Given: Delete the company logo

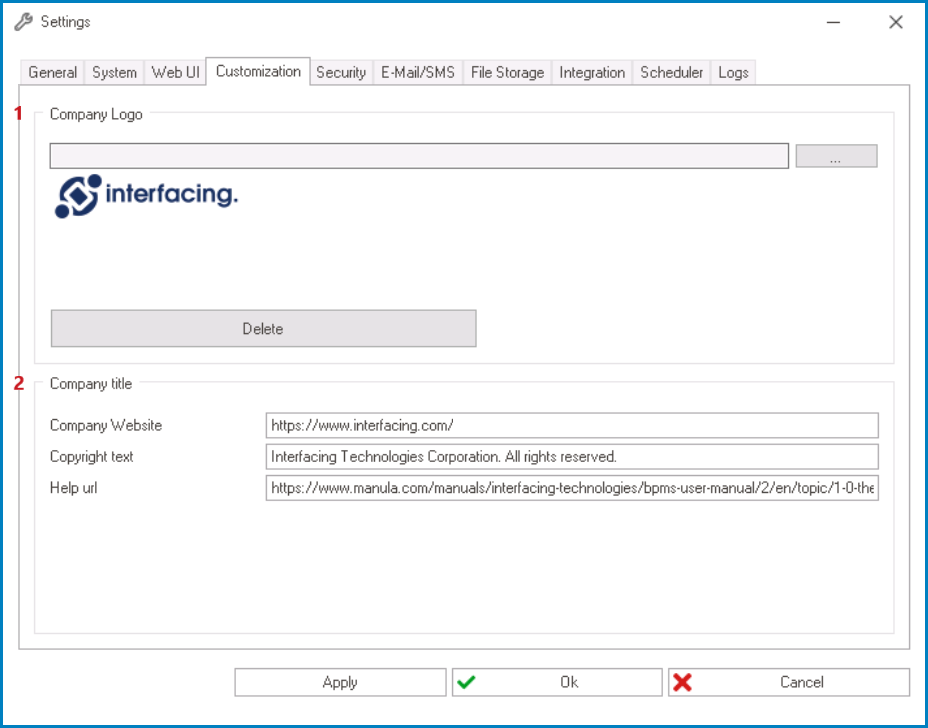Looking at the screenshot, I should coord(263,328).
